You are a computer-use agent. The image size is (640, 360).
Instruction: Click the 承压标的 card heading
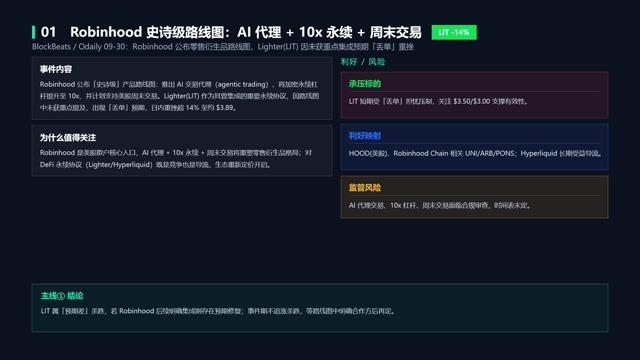(365, 84)
